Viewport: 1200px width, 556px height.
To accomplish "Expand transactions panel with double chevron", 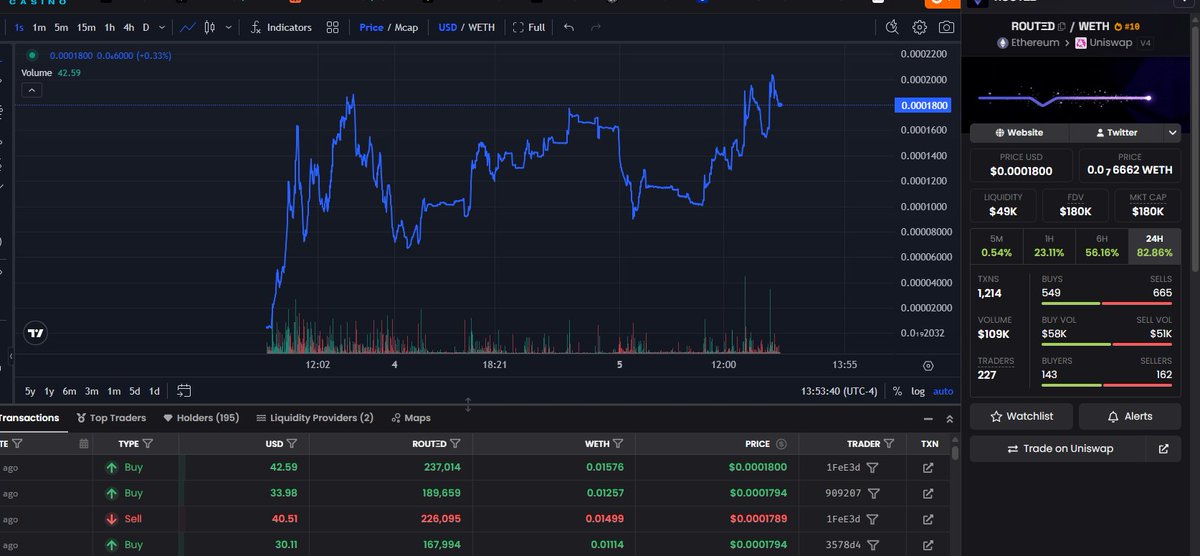I will (x=950, y=418).
